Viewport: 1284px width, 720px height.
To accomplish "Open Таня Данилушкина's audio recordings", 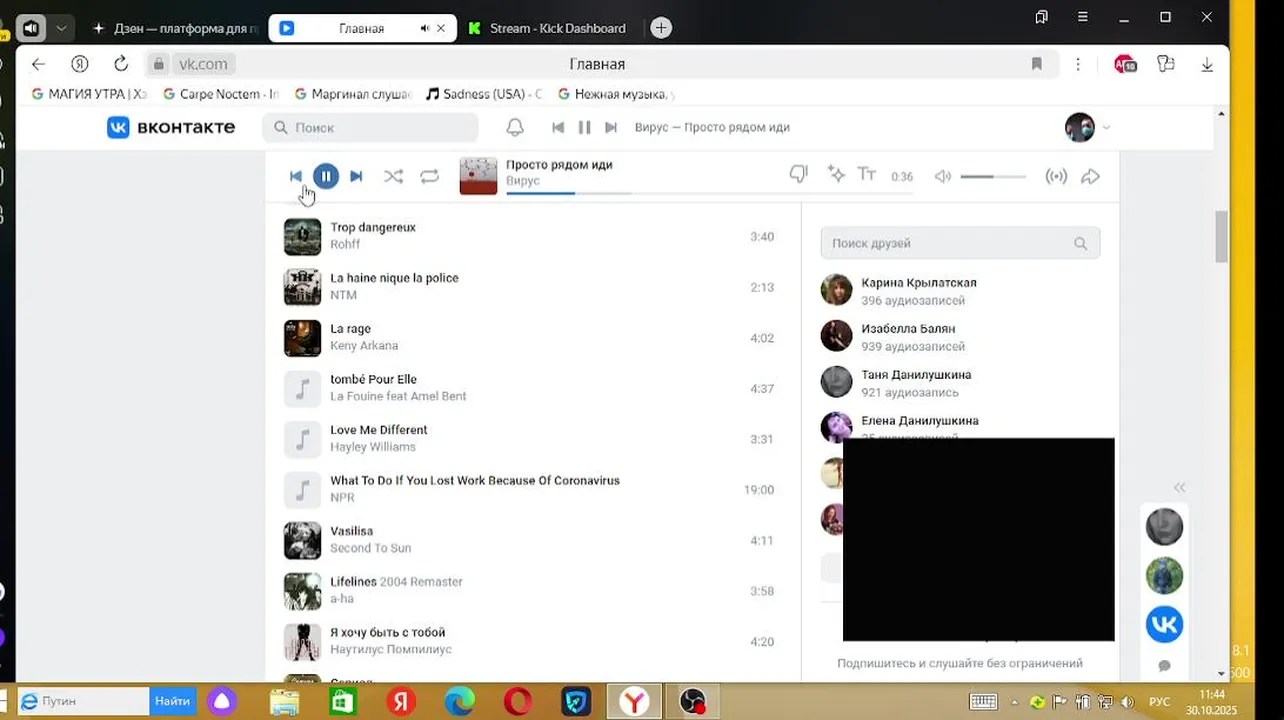I will tap(960, 382).
